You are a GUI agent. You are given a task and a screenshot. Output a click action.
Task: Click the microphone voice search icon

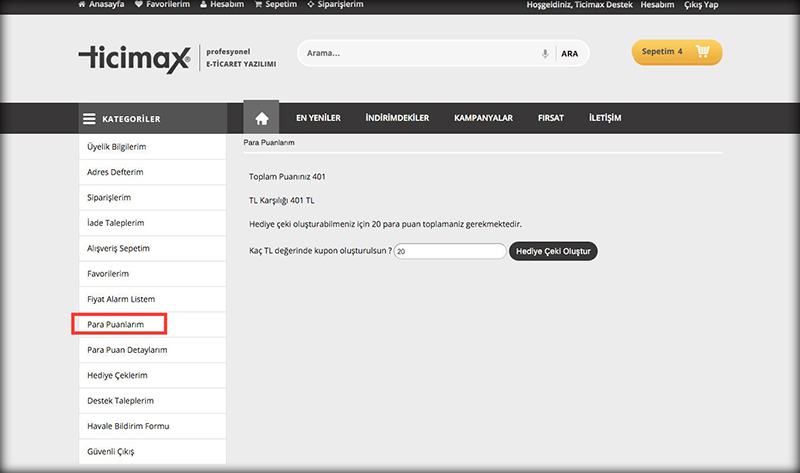(545, 53)
